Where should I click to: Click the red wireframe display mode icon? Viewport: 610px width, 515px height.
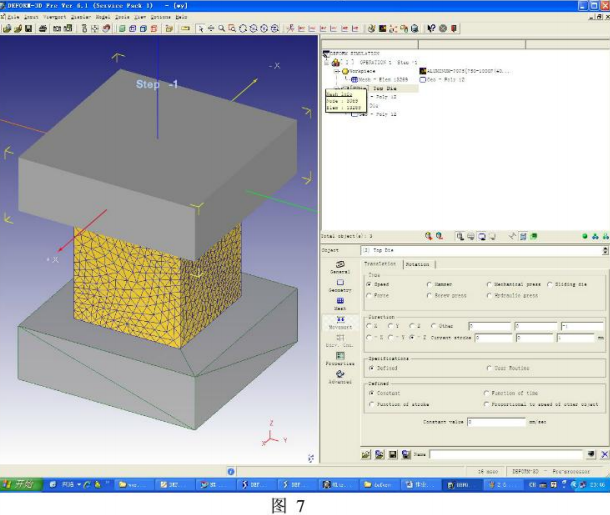click(x=154, y=28)
